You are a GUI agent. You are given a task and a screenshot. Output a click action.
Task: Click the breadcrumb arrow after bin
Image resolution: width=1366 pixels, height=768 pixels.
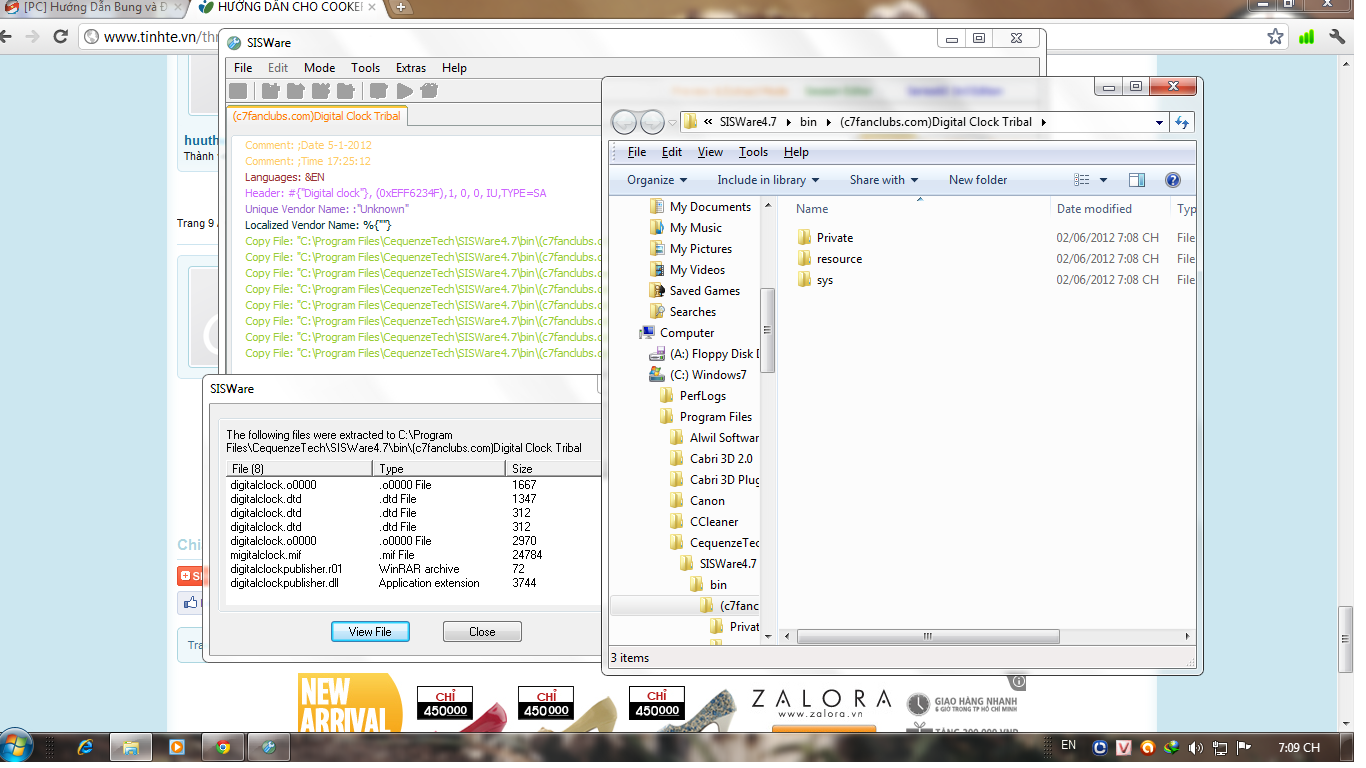pos(828,122)
